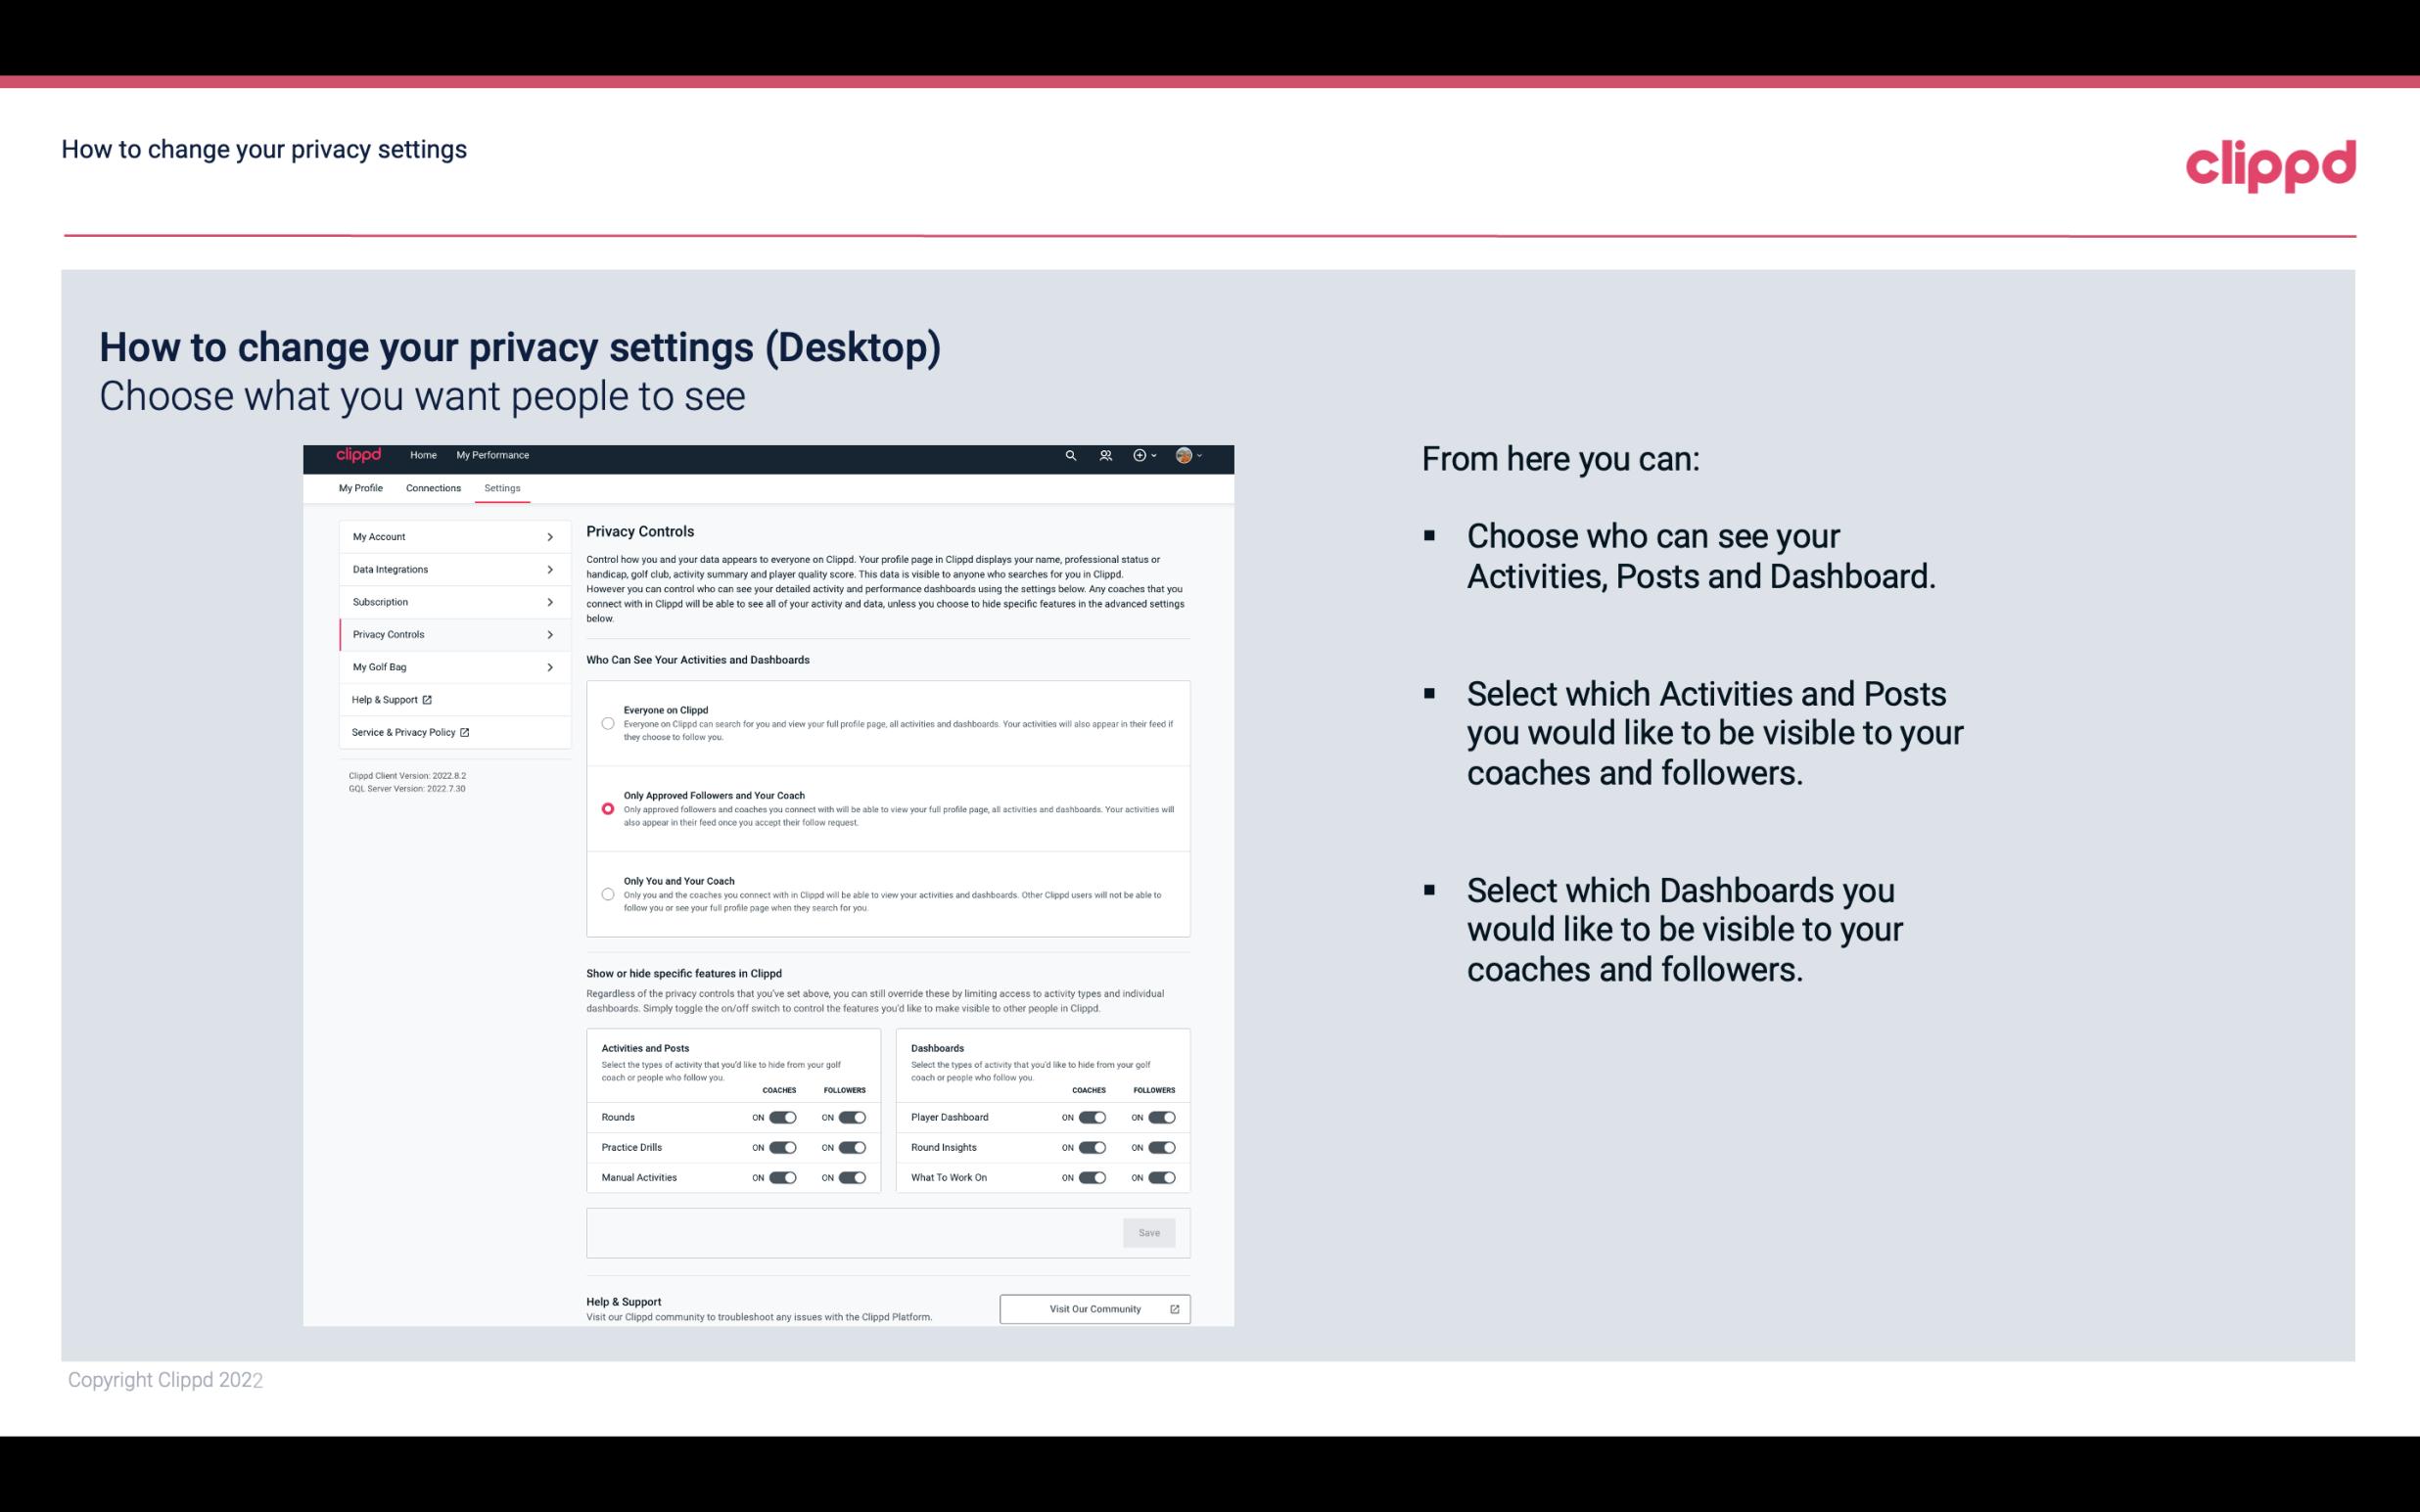This screenshot has width=2420, height=1512.
Task: Select Only Approved Followers and Your Coach
Action: (605, 808)
